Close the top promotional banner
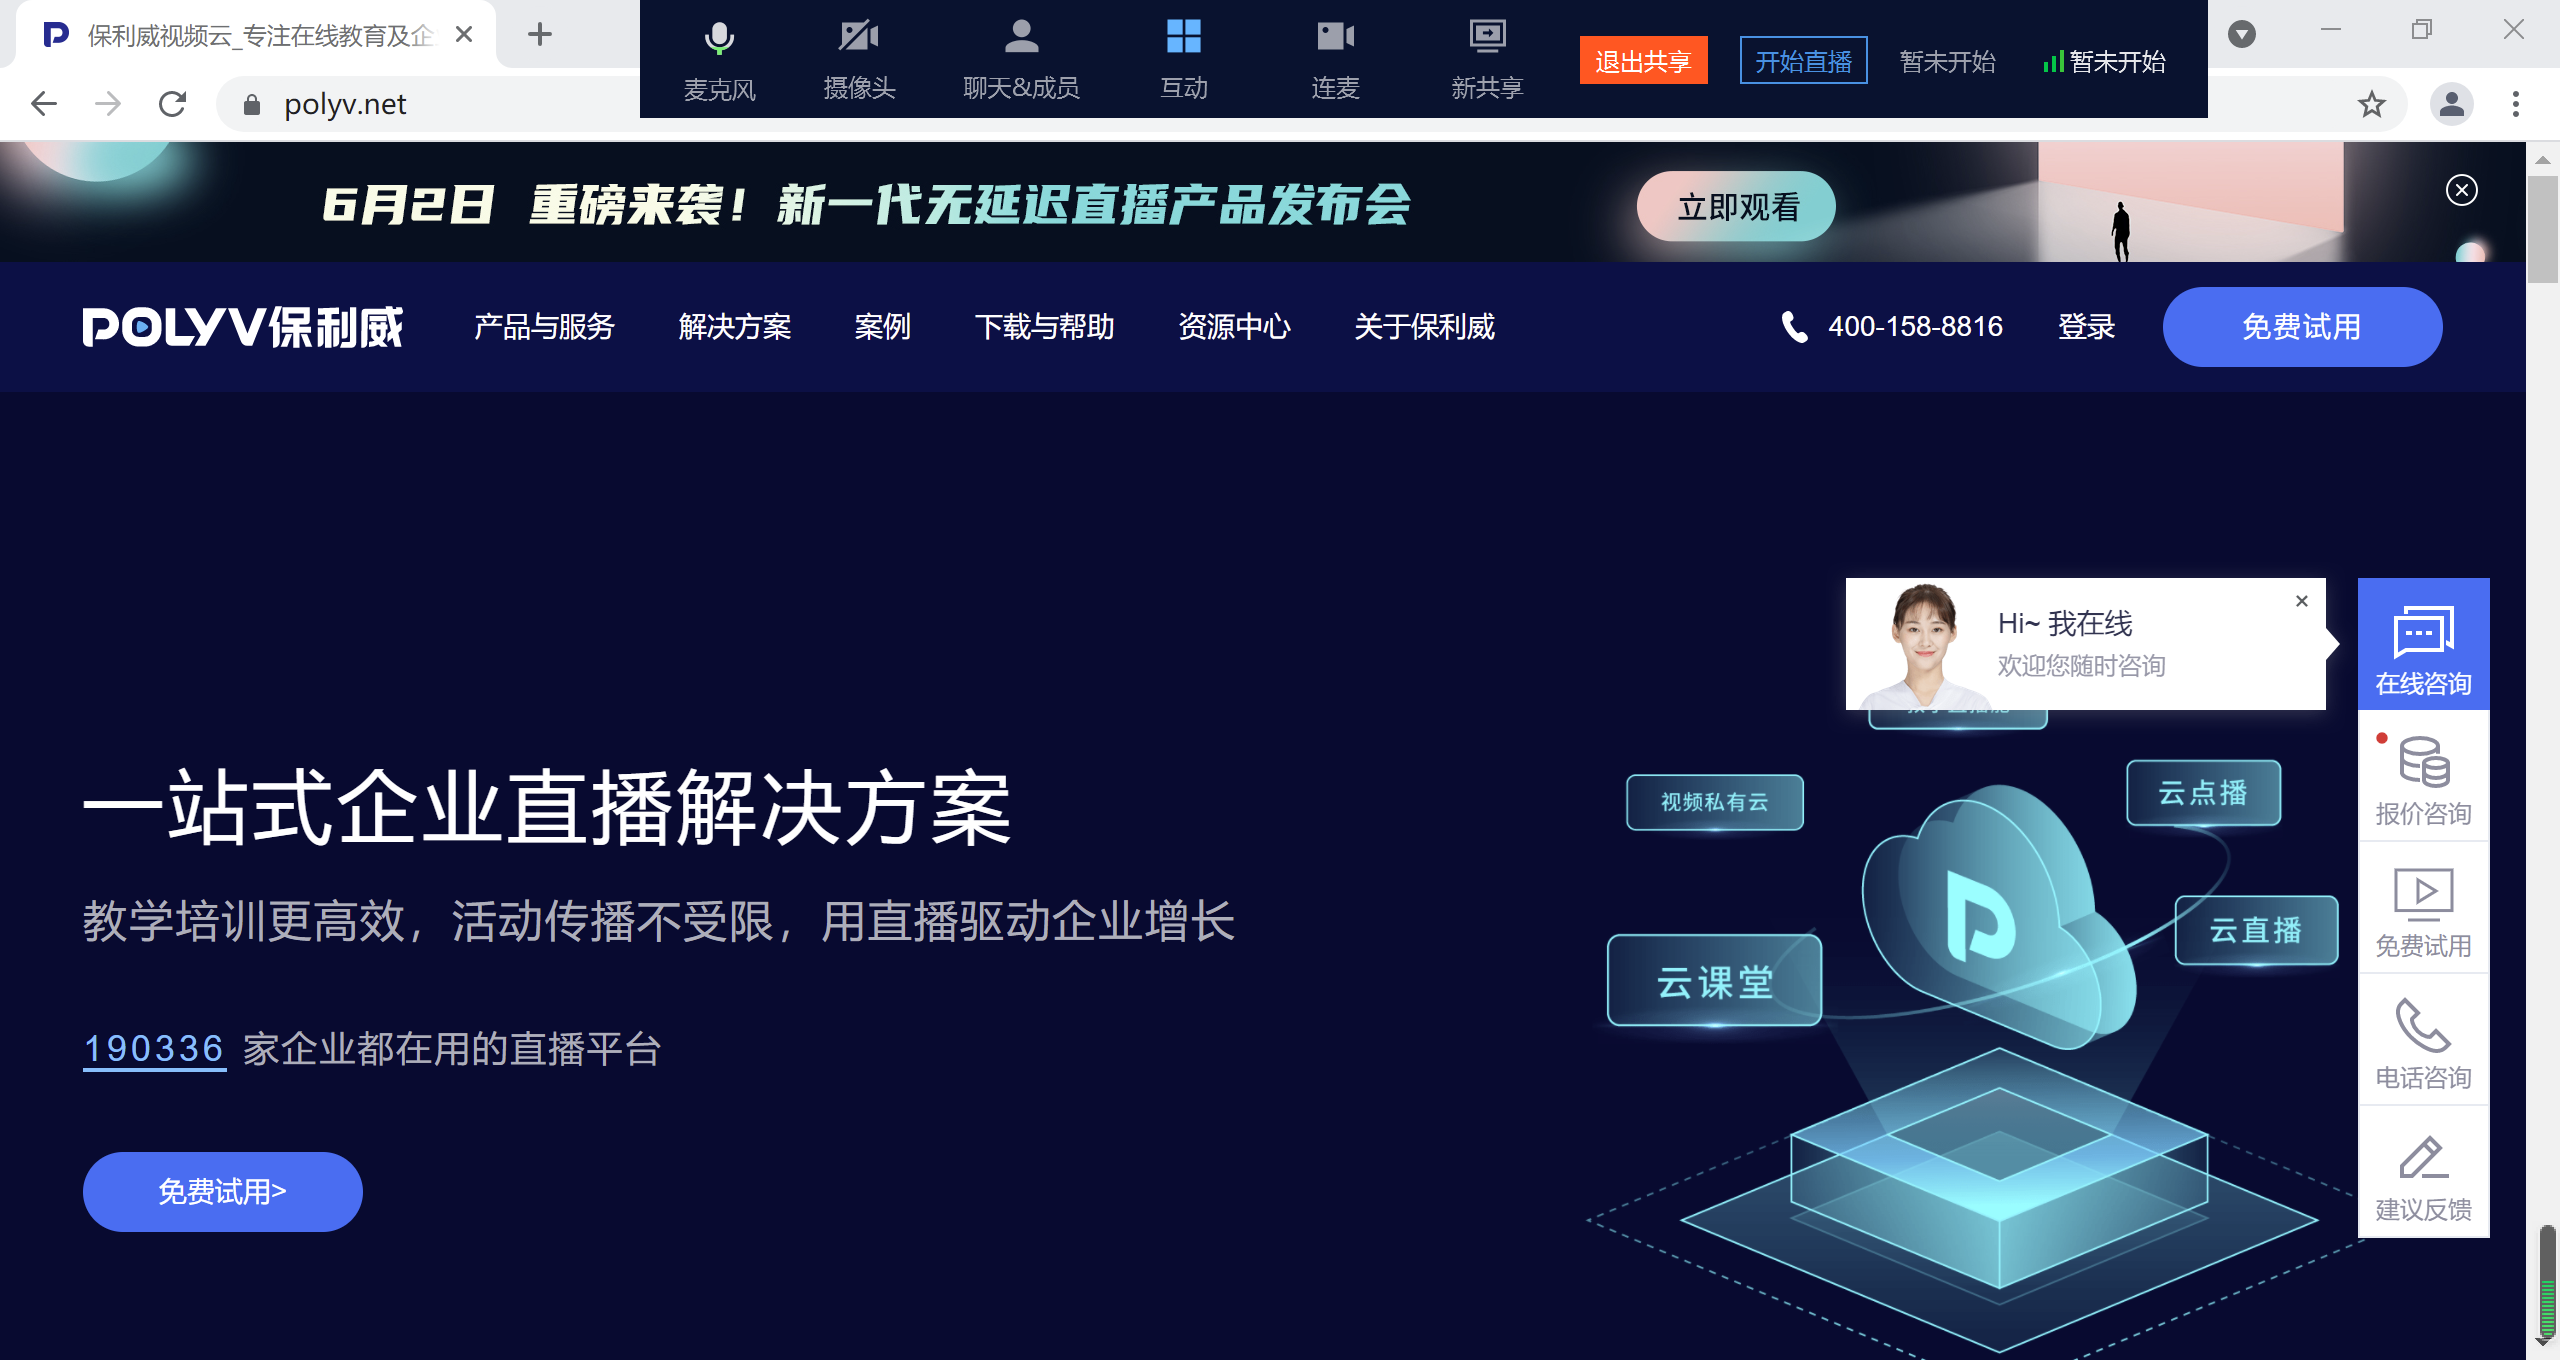The height and width of the screenshot is (1360, 2560). [2461, 190]
